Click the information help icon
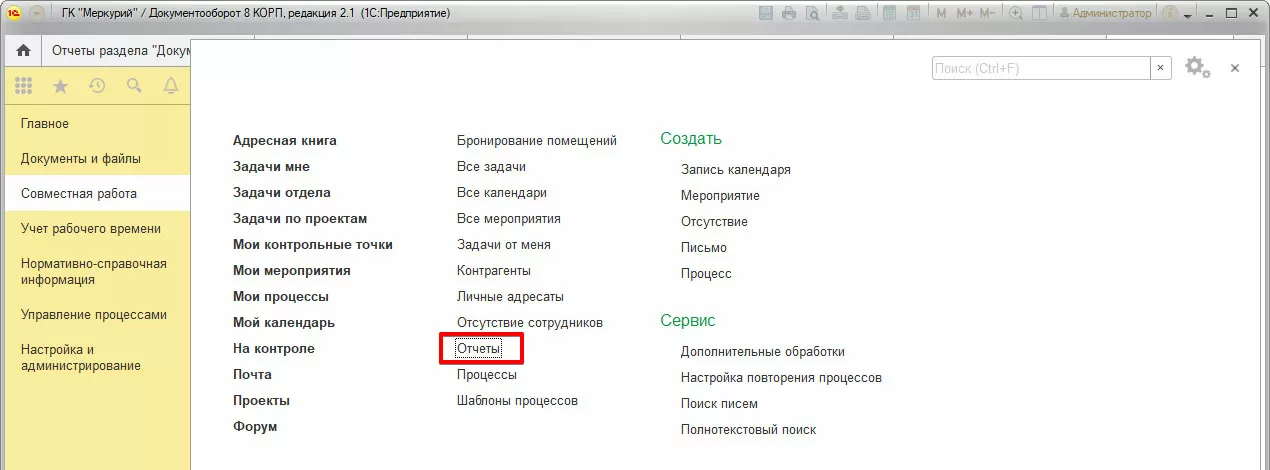 tap(1170, 13)
